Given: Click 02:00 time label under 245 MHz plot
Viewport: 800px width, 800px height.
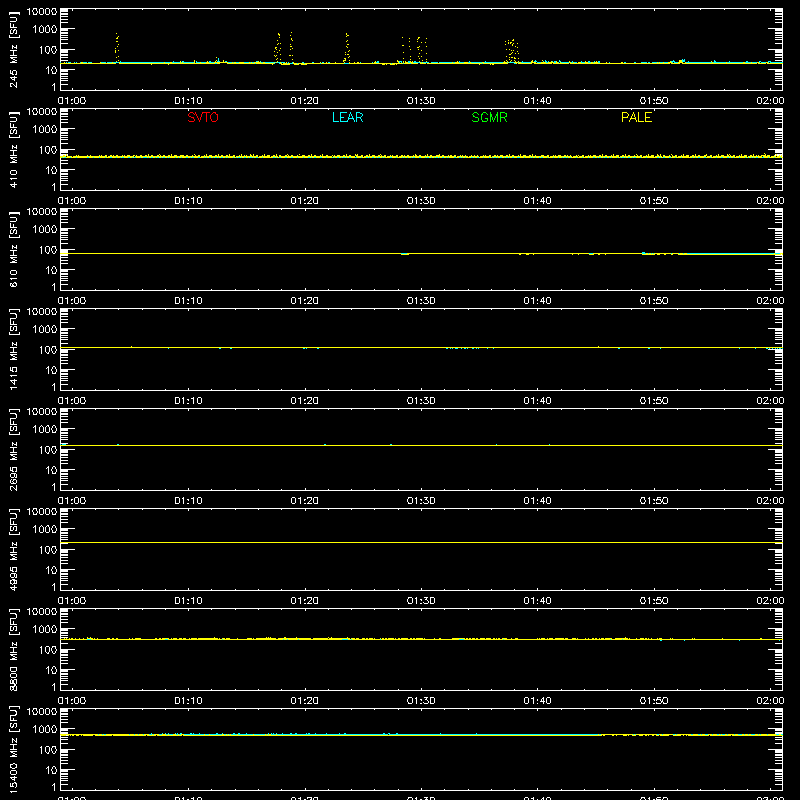Looking at the screenshot, I should coord(770,101).
